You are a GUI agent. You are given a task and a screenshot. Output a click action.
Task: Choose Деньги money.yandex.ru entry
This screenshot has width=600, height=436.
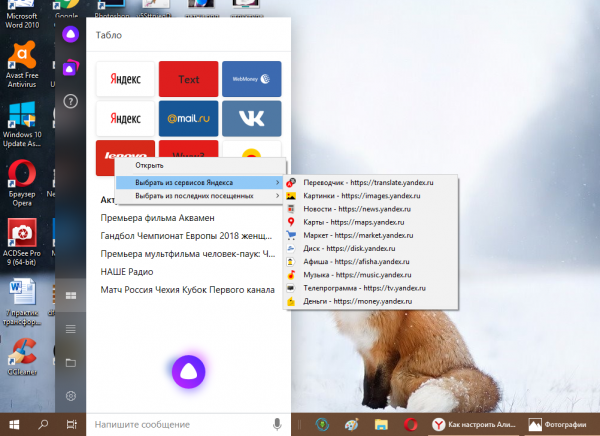point(370,301)
